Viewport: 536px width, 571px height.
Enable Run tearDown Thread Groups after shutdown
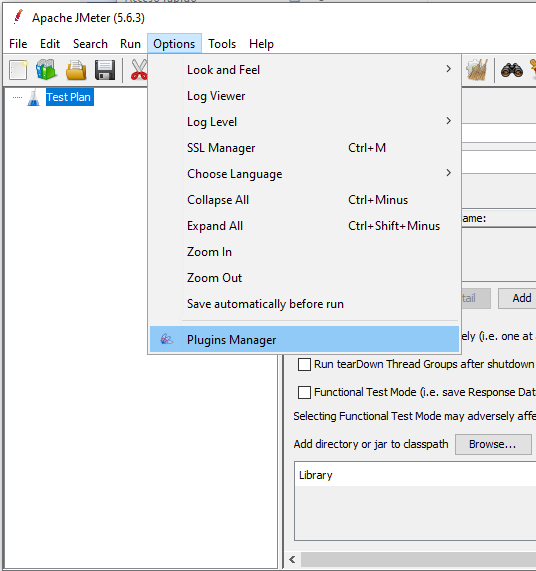click(304, 364)
